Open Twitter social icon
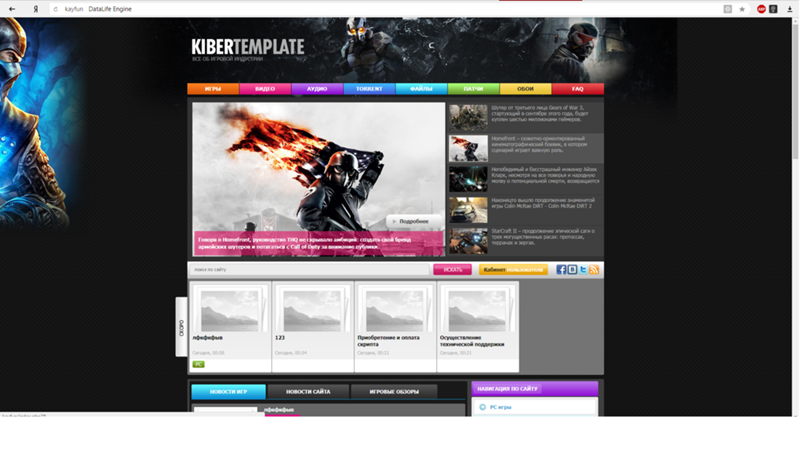Image resolution: width=800 pixels, height=450 pixels. (583, 269)
